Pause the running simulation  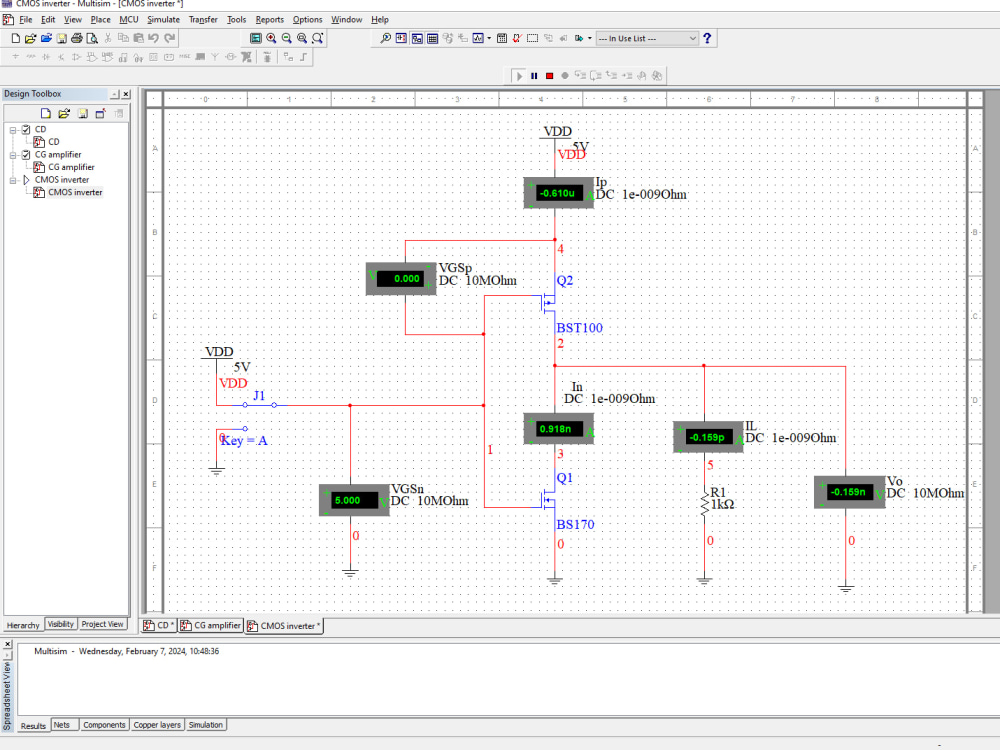[535, 75]
